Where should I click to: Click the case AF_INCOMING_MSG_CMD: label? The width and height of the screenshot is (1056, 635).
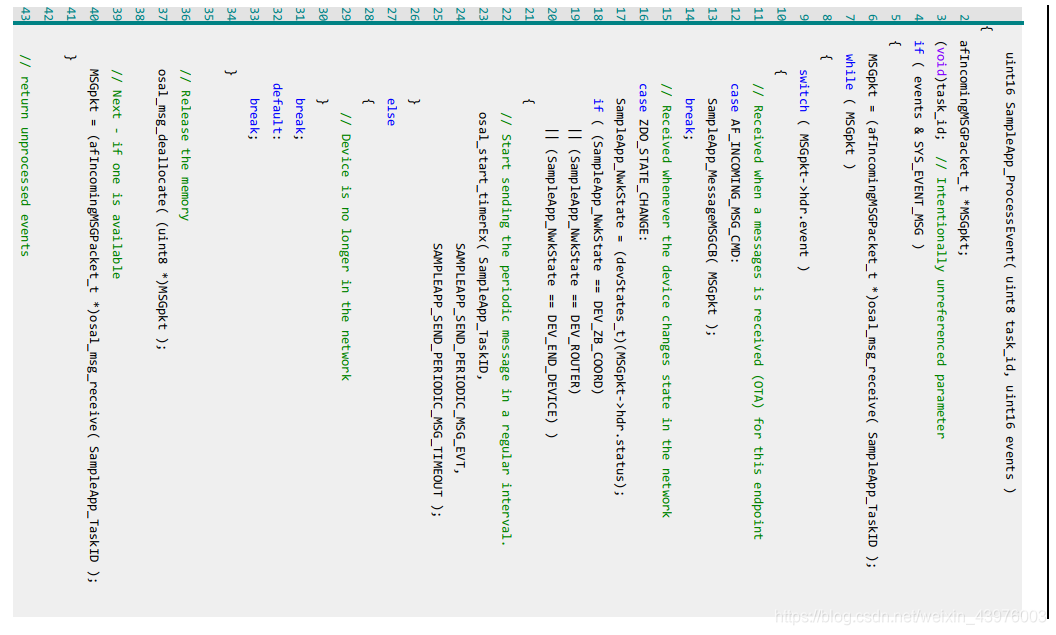(x=735, y=174)
